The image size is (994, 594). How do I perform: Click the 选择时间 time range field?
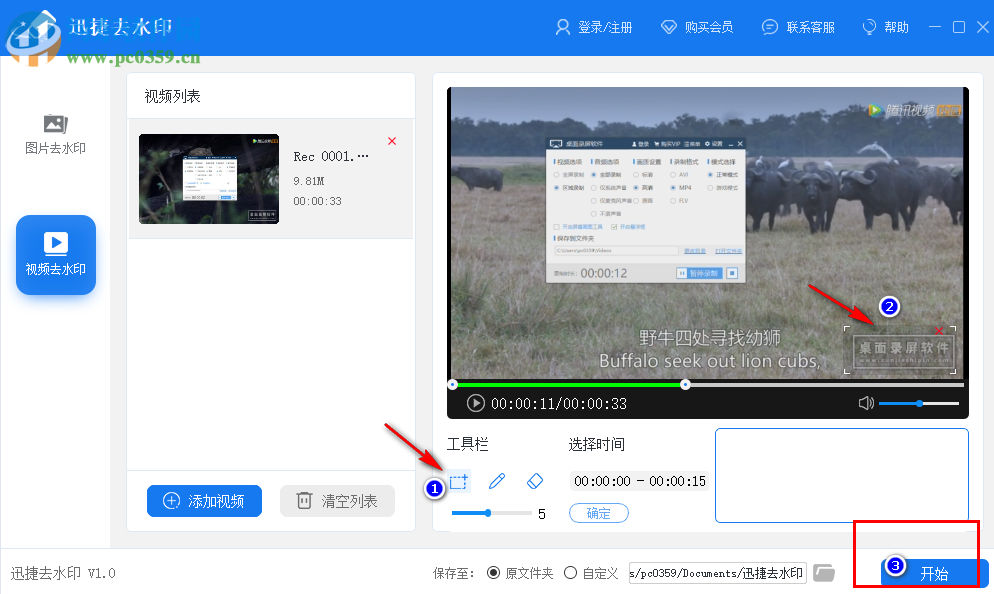(639, 481)
